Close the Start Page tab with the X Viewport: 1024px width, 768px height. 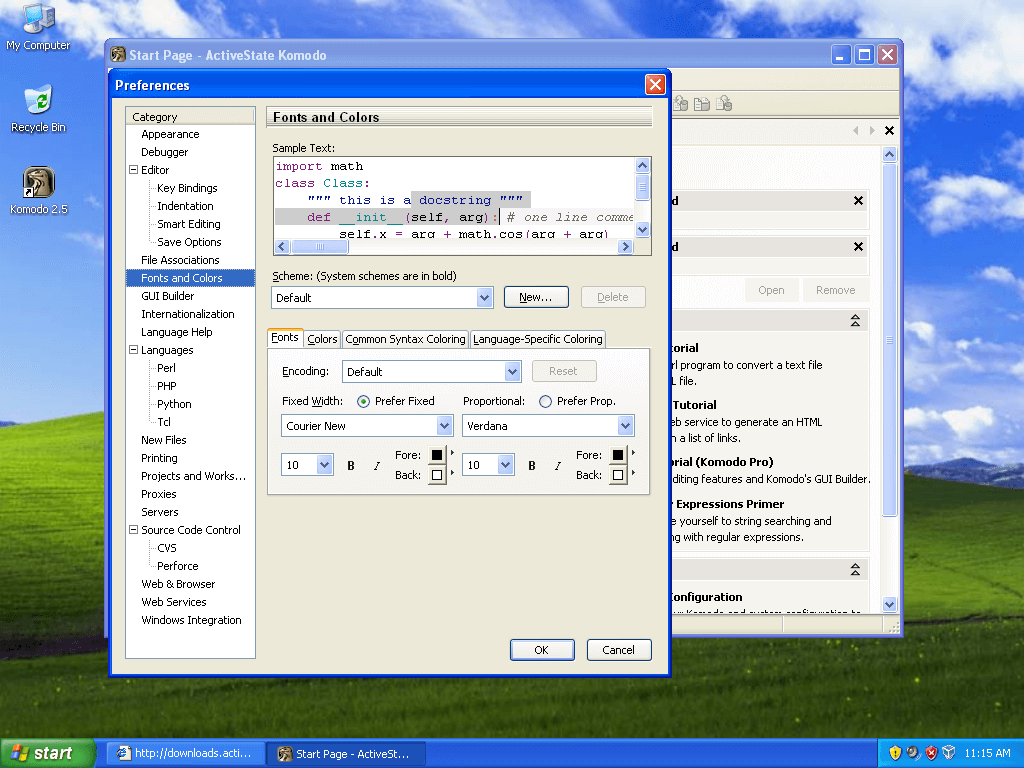point(889,131)
